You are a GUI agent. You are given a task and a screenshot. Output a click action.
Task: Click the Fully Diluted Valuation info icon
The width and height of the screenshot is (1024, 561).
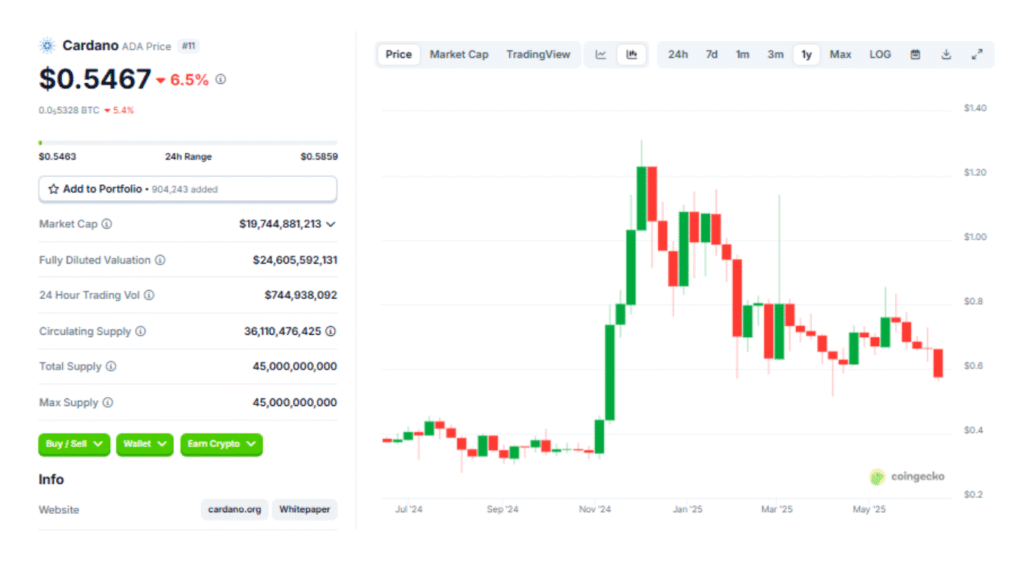point(160,260)
